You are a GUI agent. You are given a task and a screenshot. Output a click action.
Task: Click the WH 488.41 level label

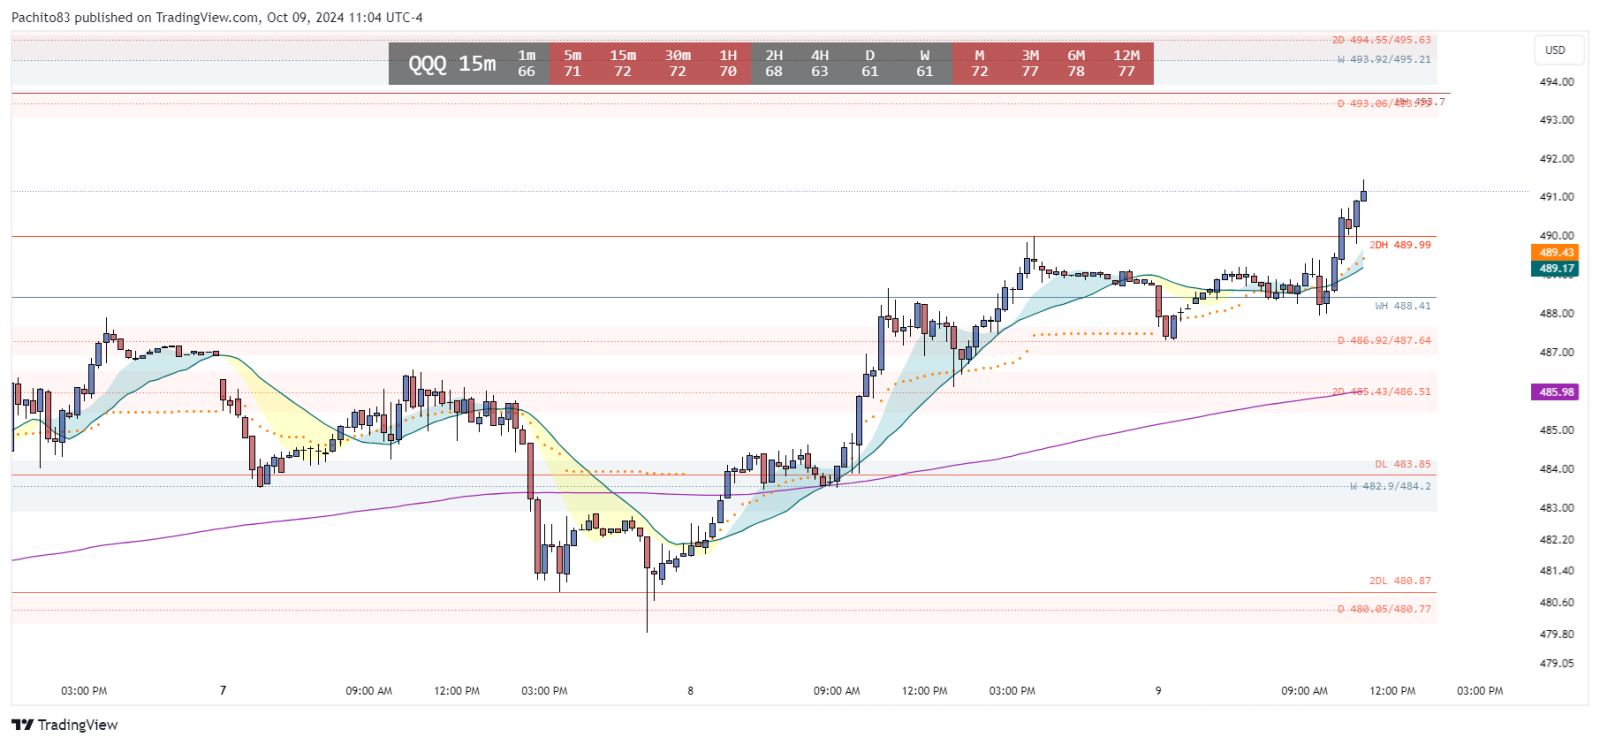(1403, 306)
